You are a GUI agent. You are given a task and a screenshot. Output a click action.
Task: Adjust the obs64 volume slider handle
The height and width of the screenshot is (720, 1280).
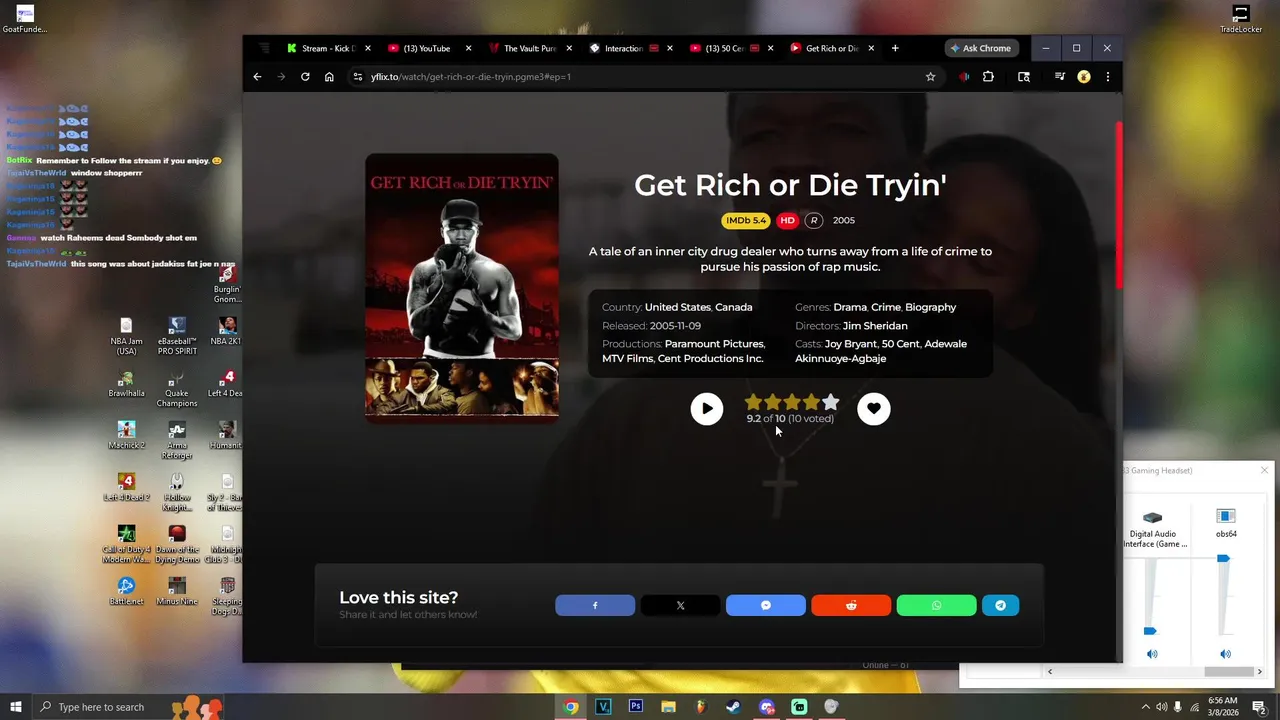pyautogui.click(x=1223, y=559)
